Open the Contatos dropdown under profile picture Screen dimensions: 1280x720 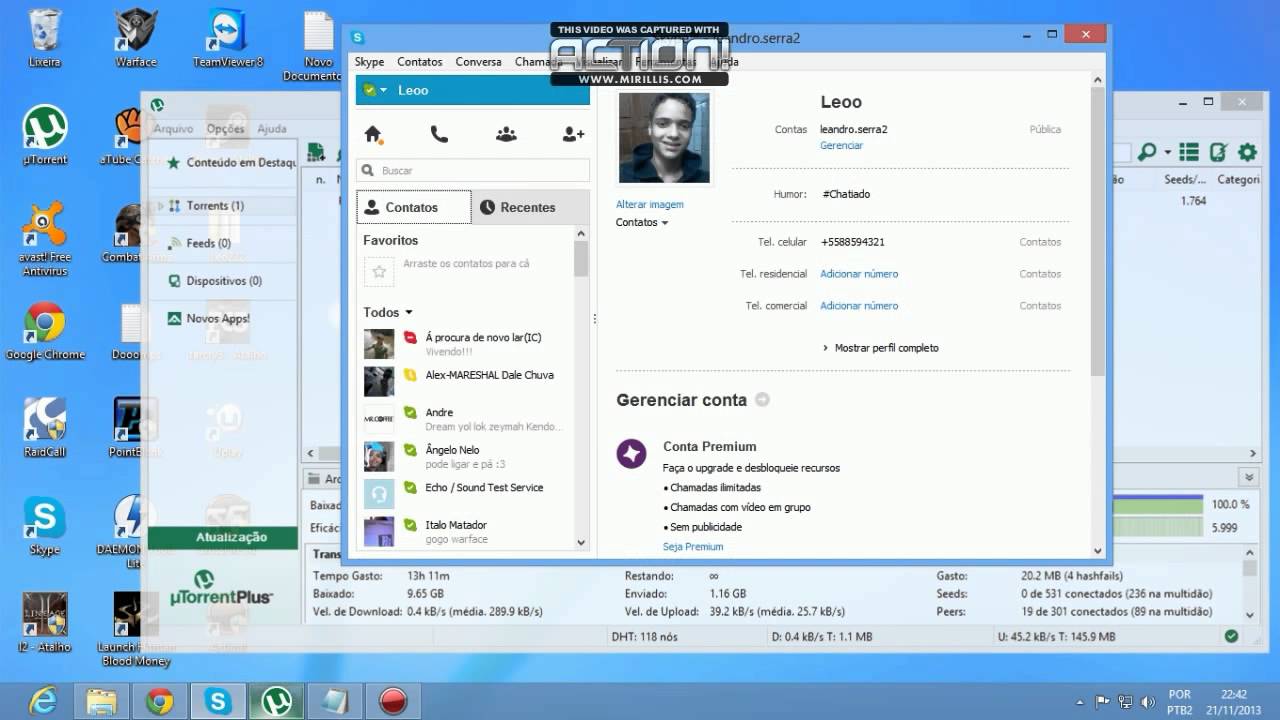pos(642,222)
